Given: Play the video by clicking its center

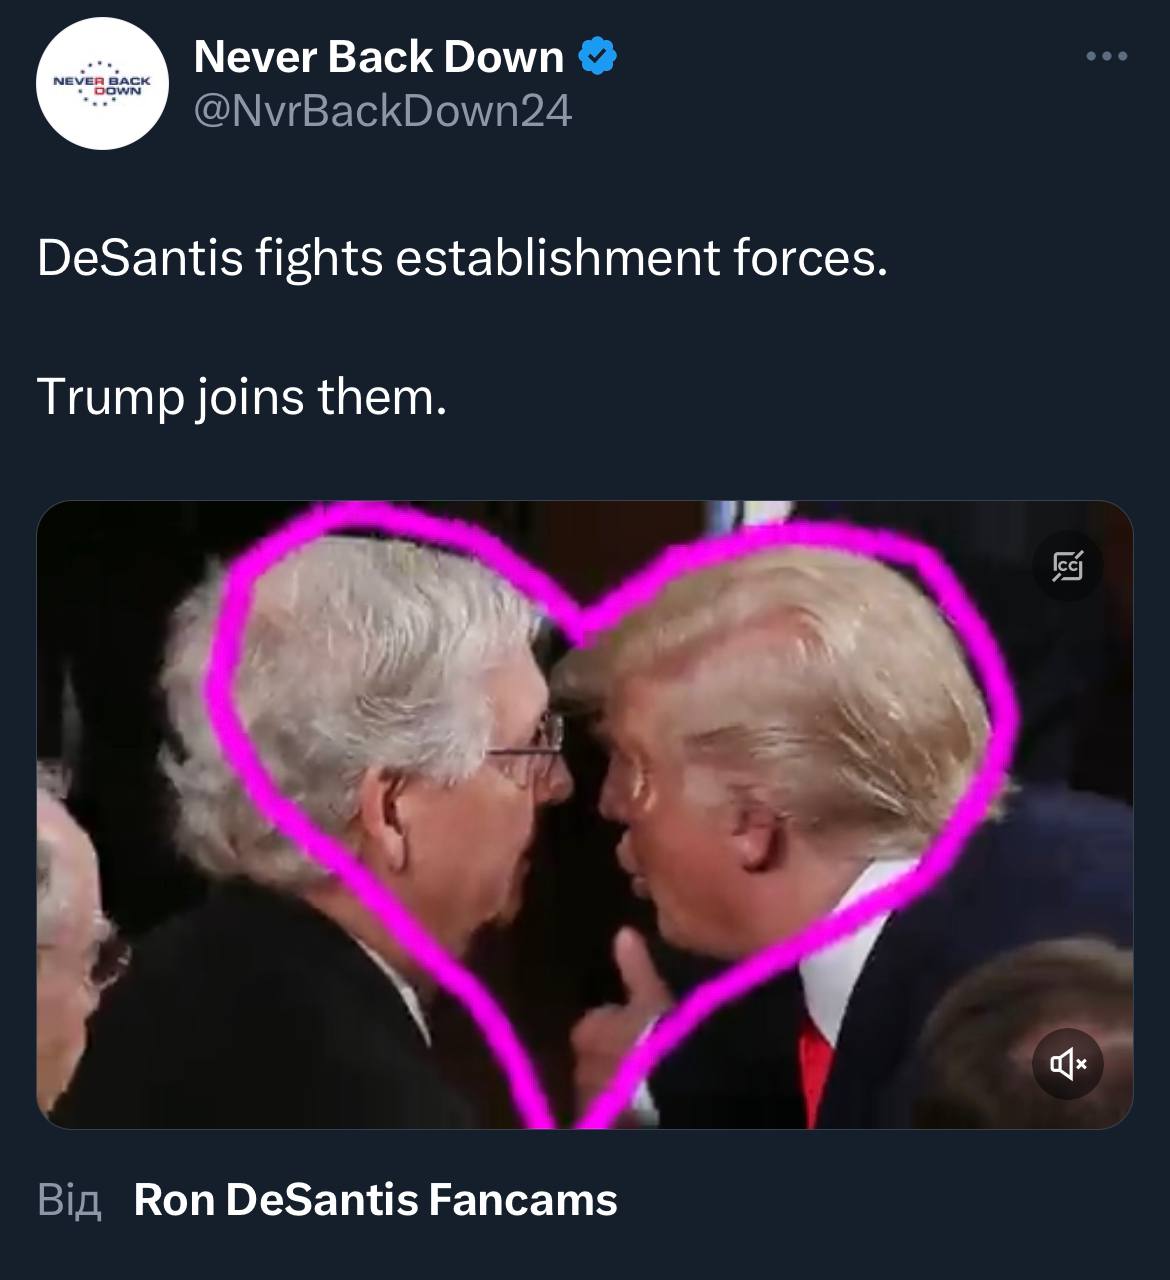Looking at the screenshot, I should pos(585,815).
